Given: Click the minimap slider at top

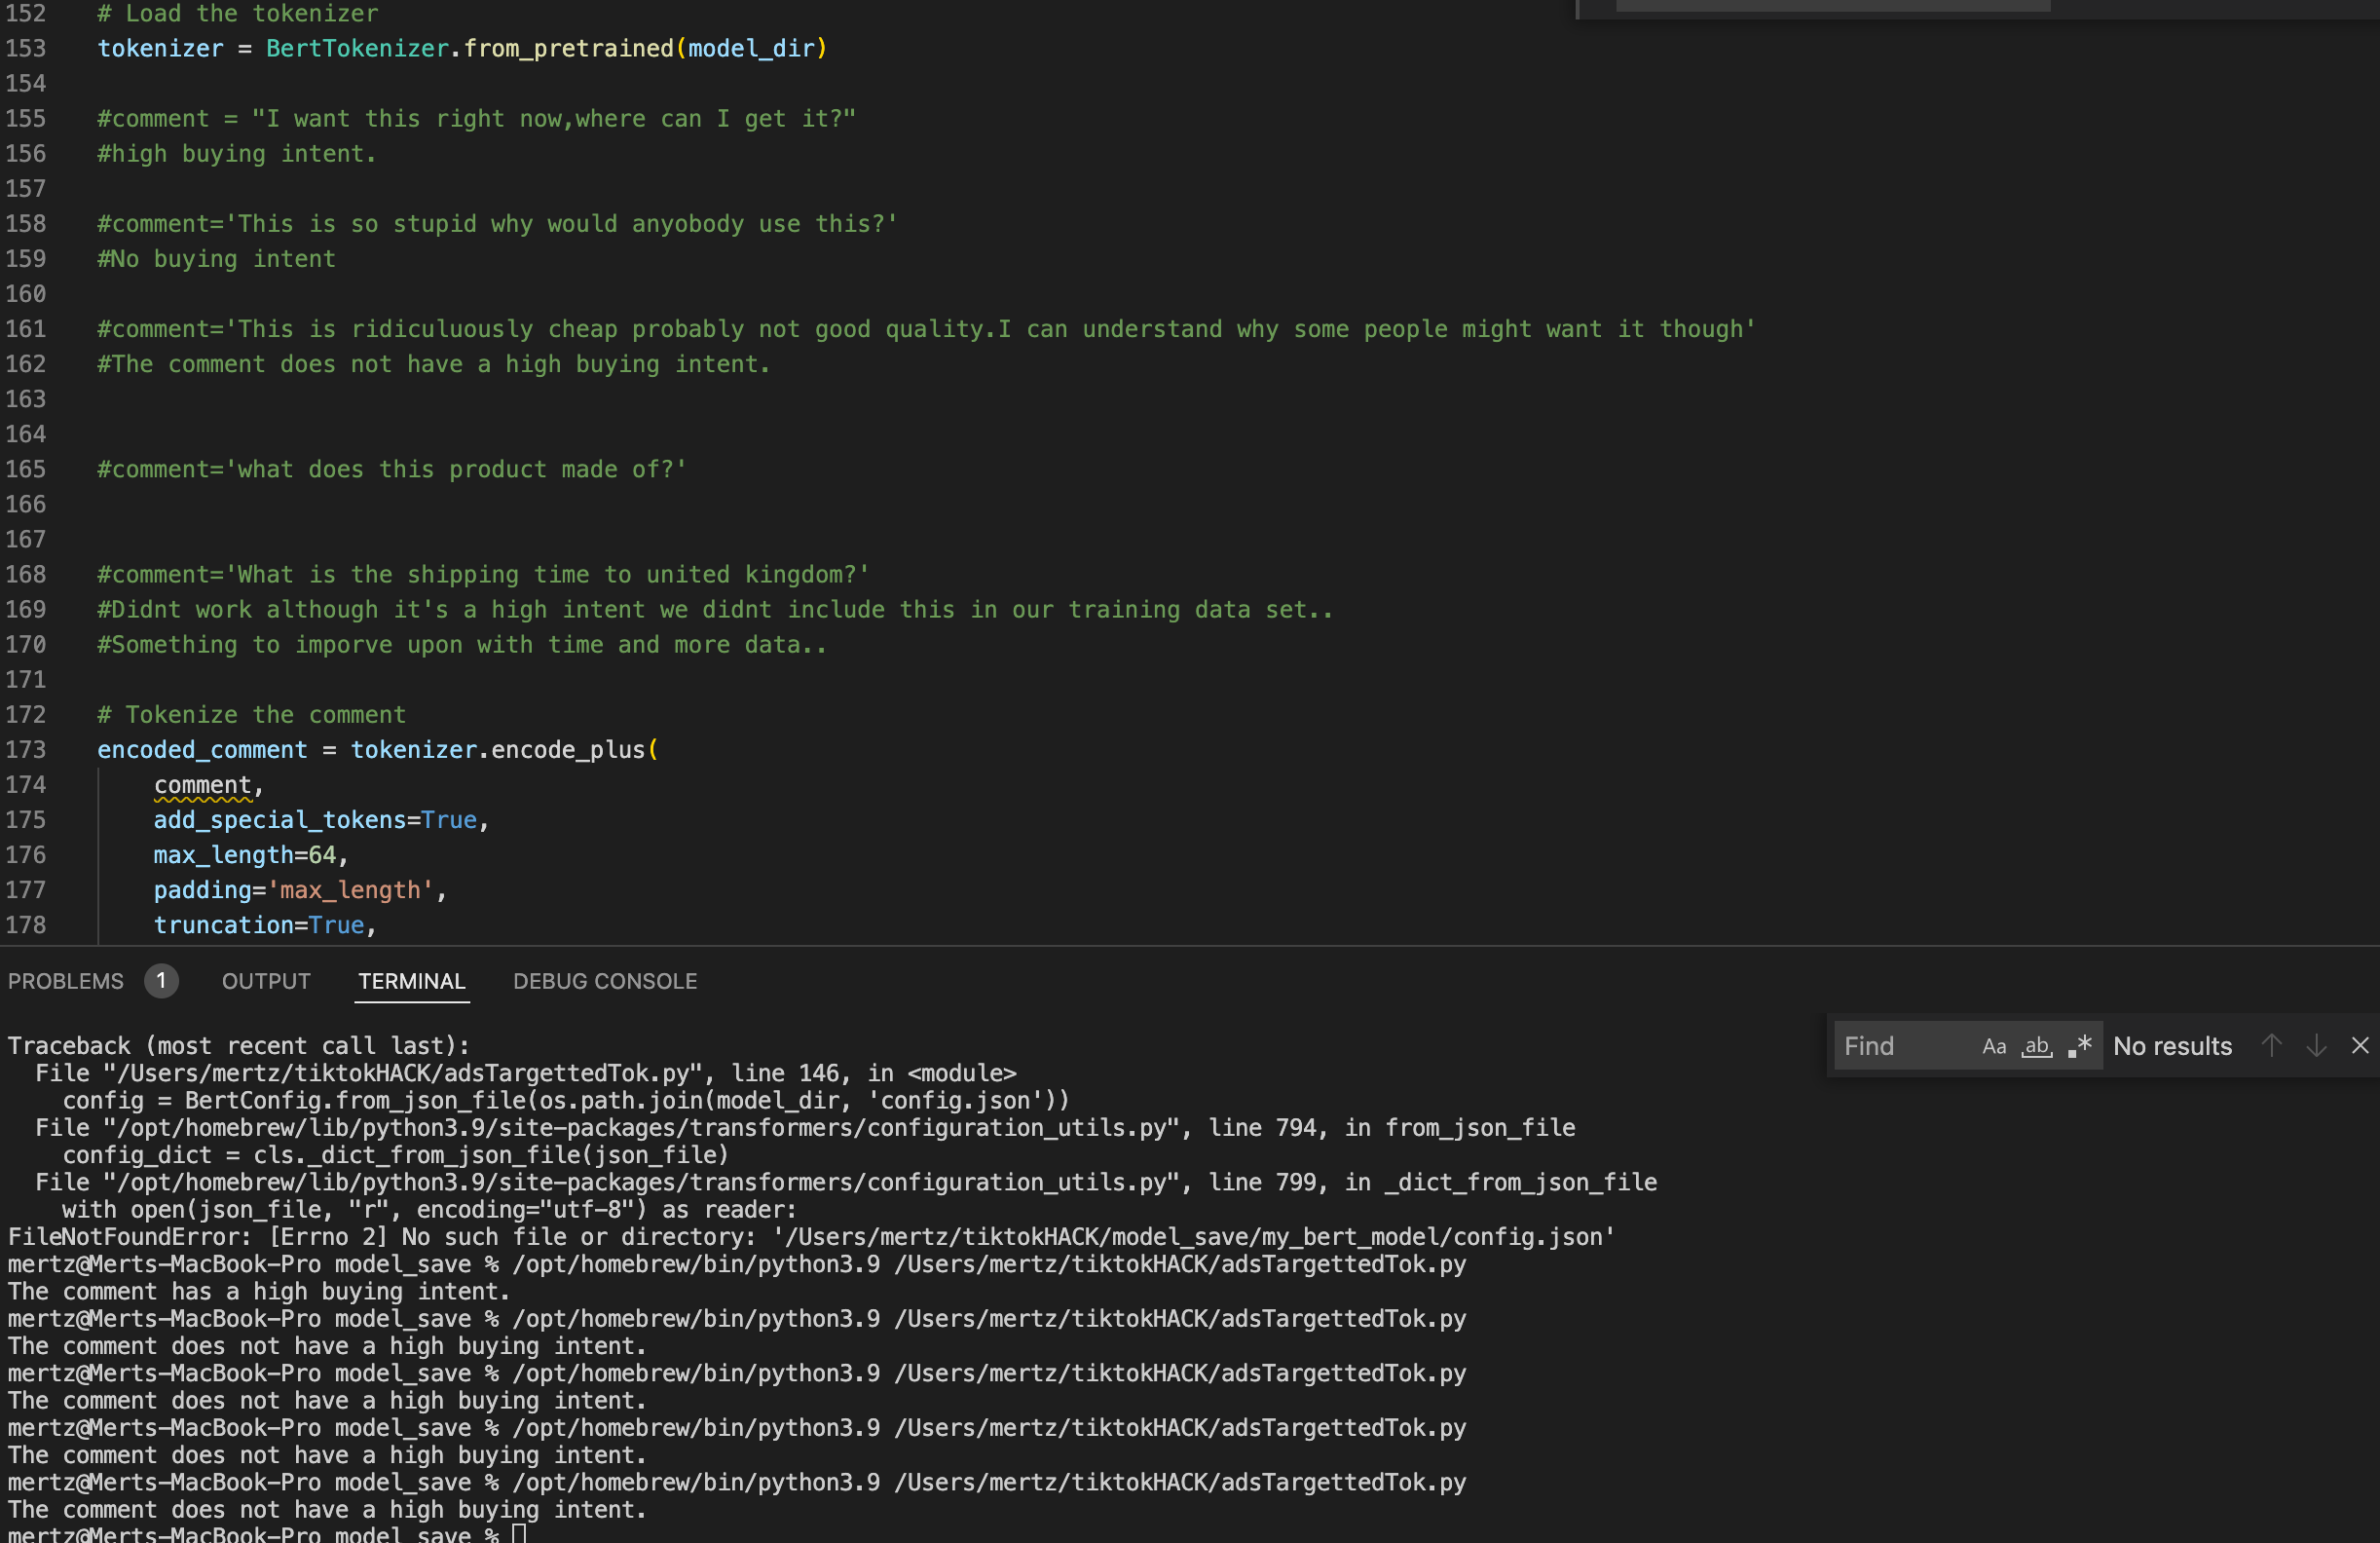Looking at the screenshot, I should pos(1832,6).
